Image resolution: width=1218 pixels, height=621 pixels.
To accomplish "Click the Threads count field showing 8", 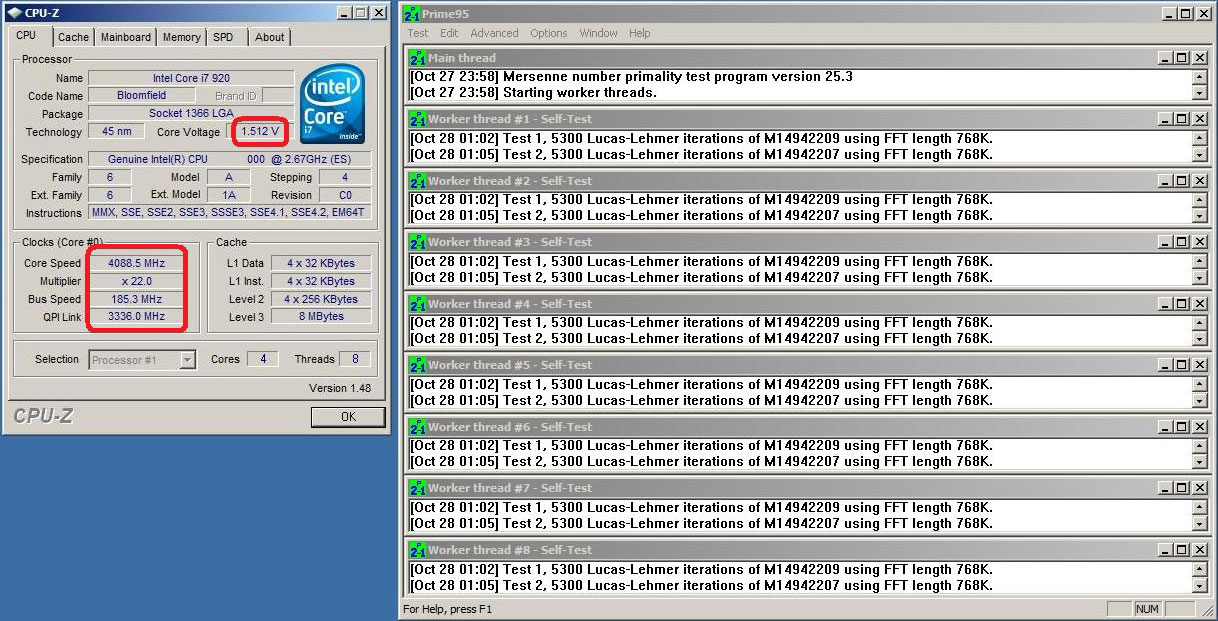I will (355, 359).
